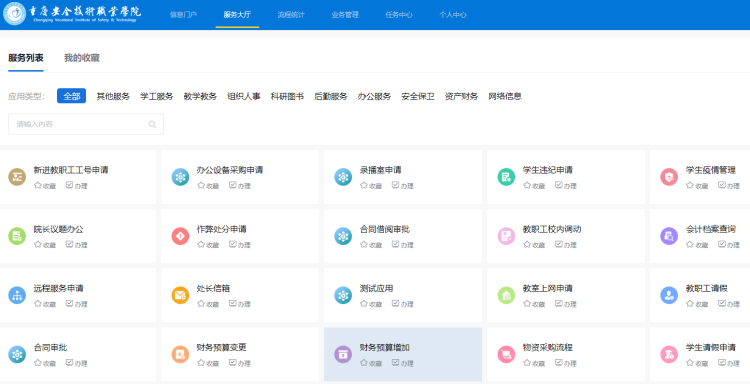Click the 学生违纪申请 card icon
The width and height of the screenshot is (750, 384).
pos(506,177)
